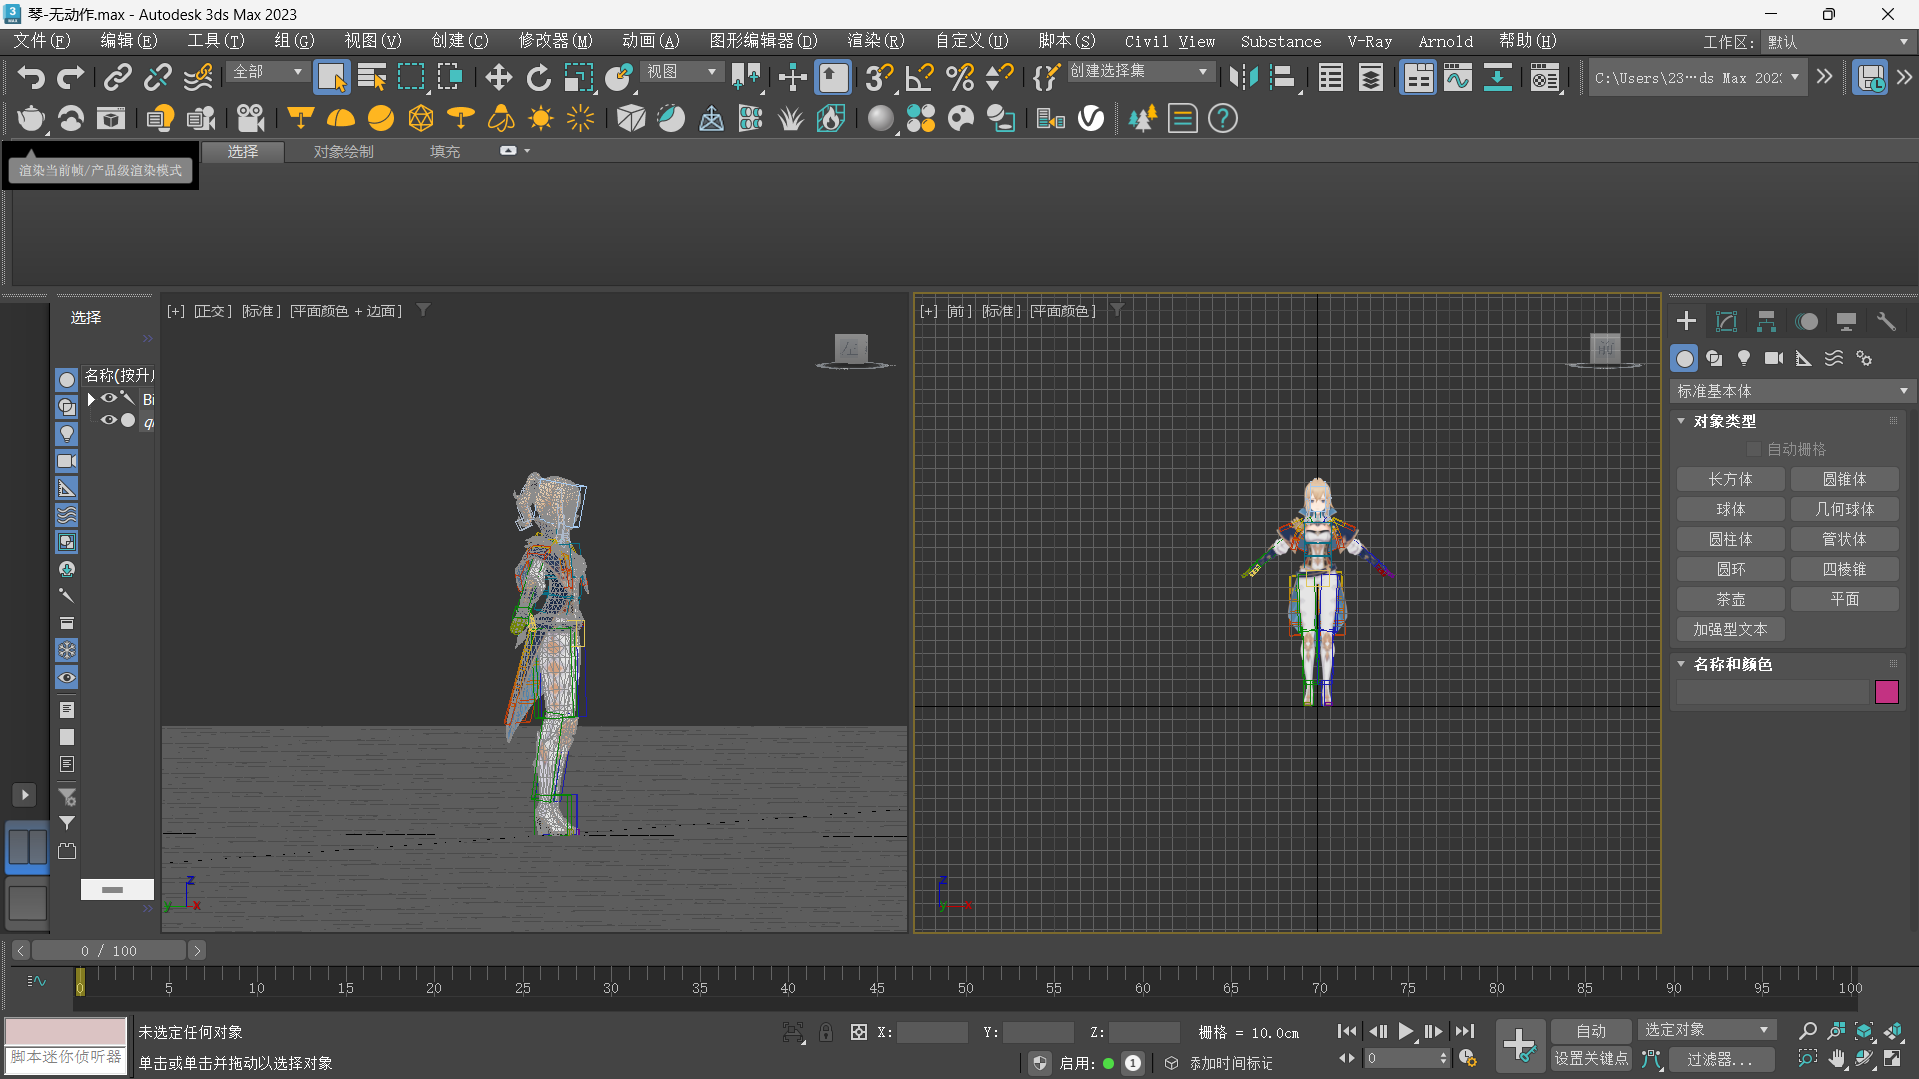The image size is (1919, 1079).
Task: Open the 标准基本体 object category dropdown
Action: coord(1792,391)
